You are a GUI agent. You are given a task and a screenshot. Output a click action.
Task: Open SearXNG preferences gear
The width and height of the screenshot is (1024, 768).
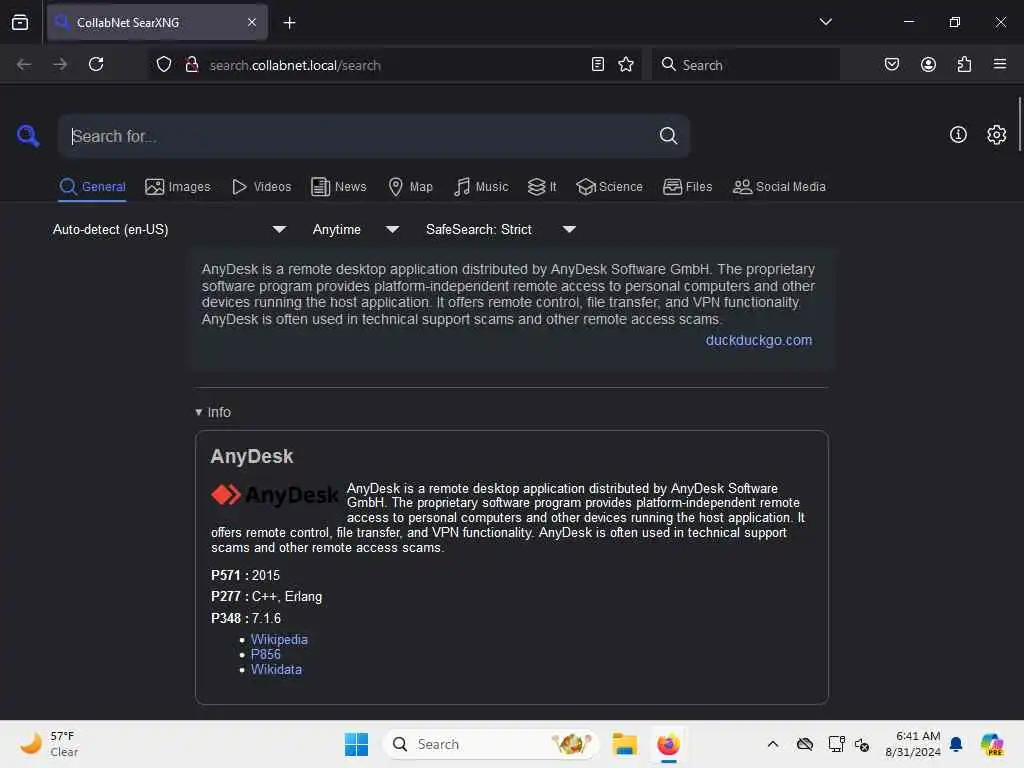tap(996, 135)
